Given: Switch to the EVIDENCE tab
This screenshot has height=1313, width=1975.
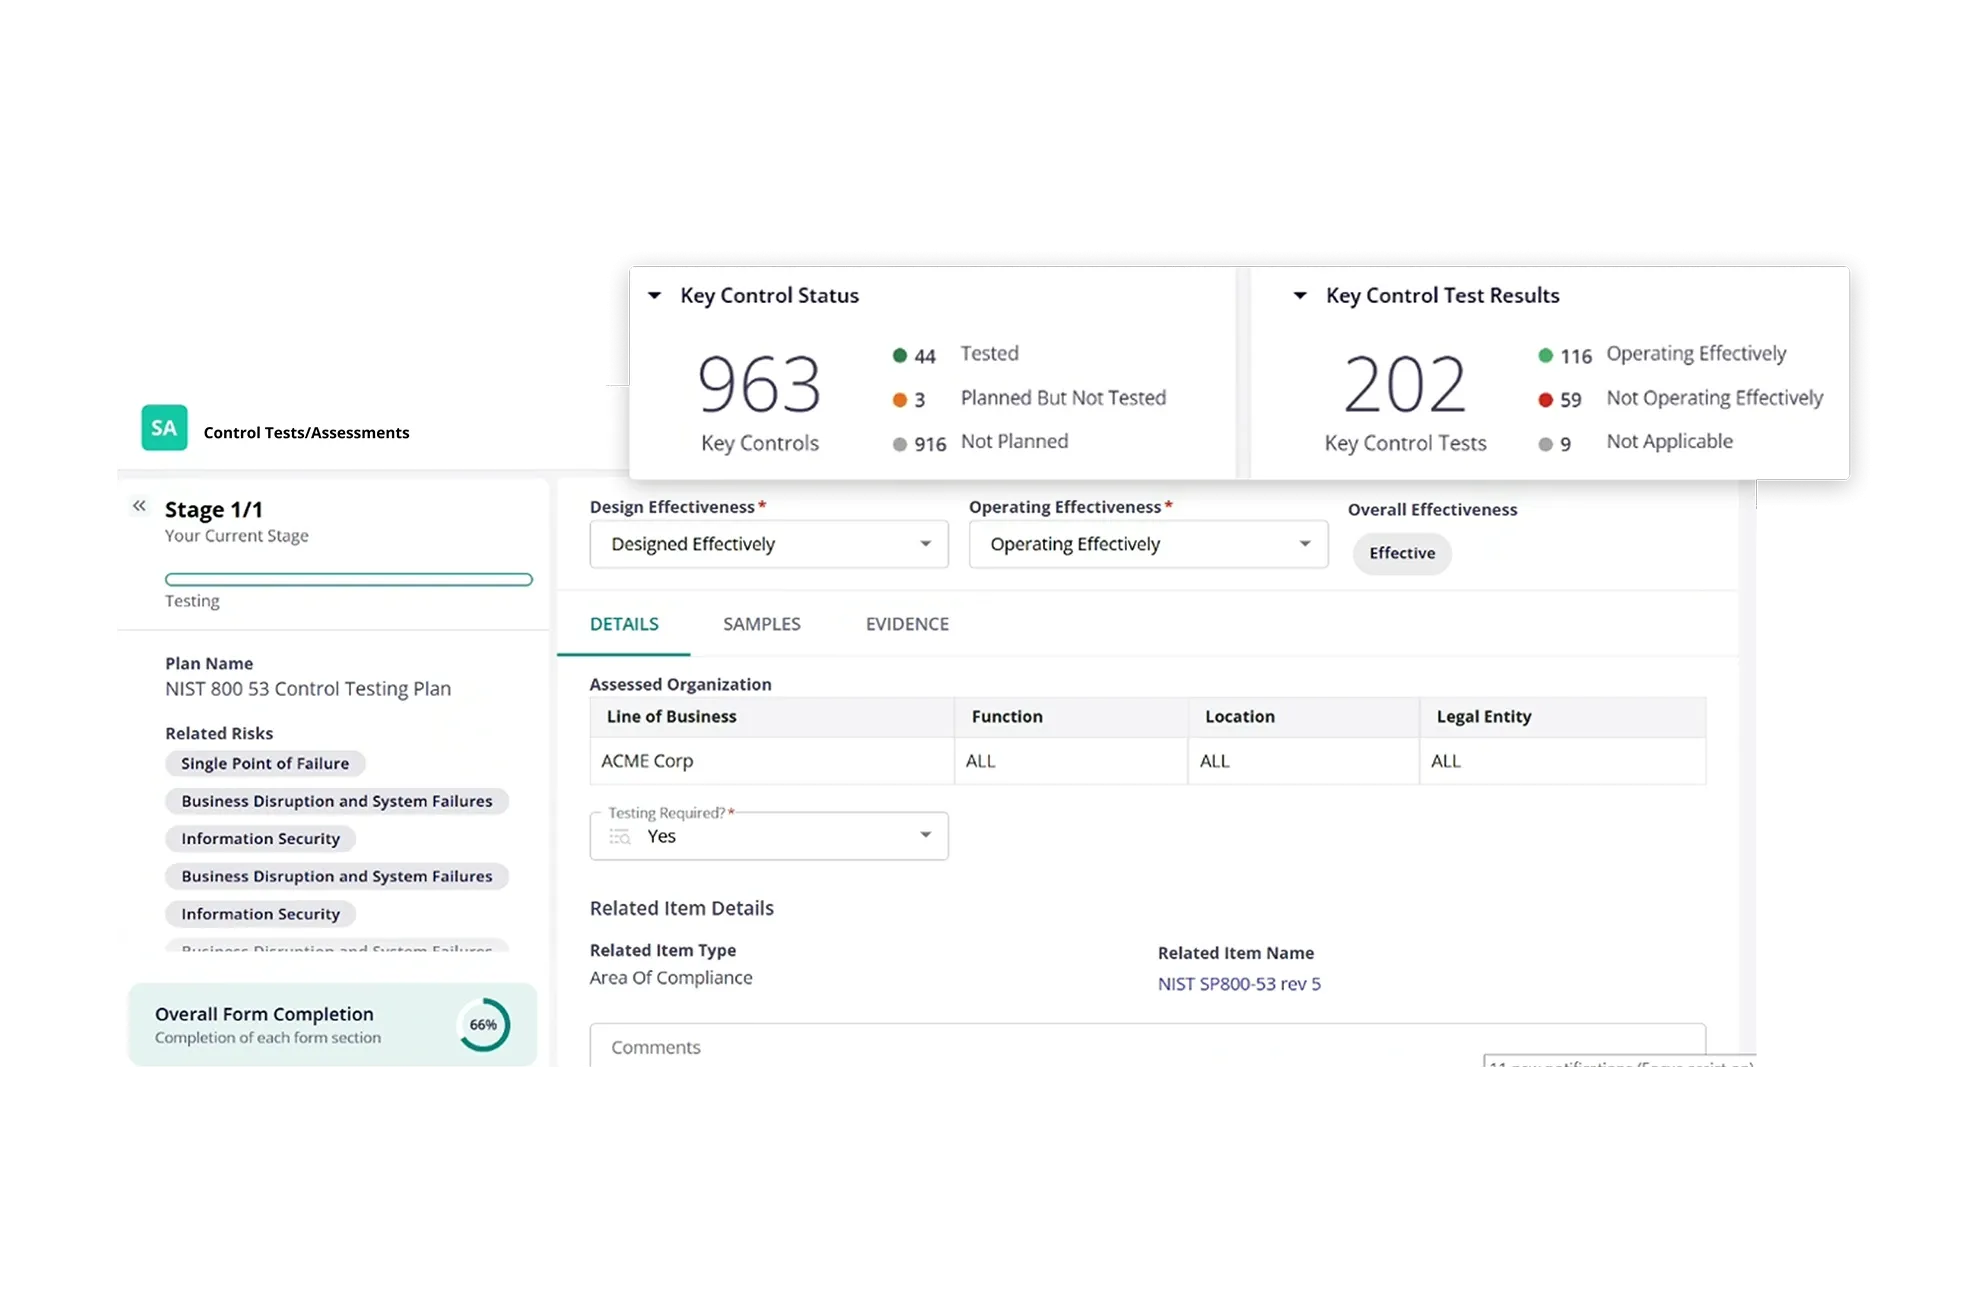Looking at the screenshot, I should click(907, 624).
